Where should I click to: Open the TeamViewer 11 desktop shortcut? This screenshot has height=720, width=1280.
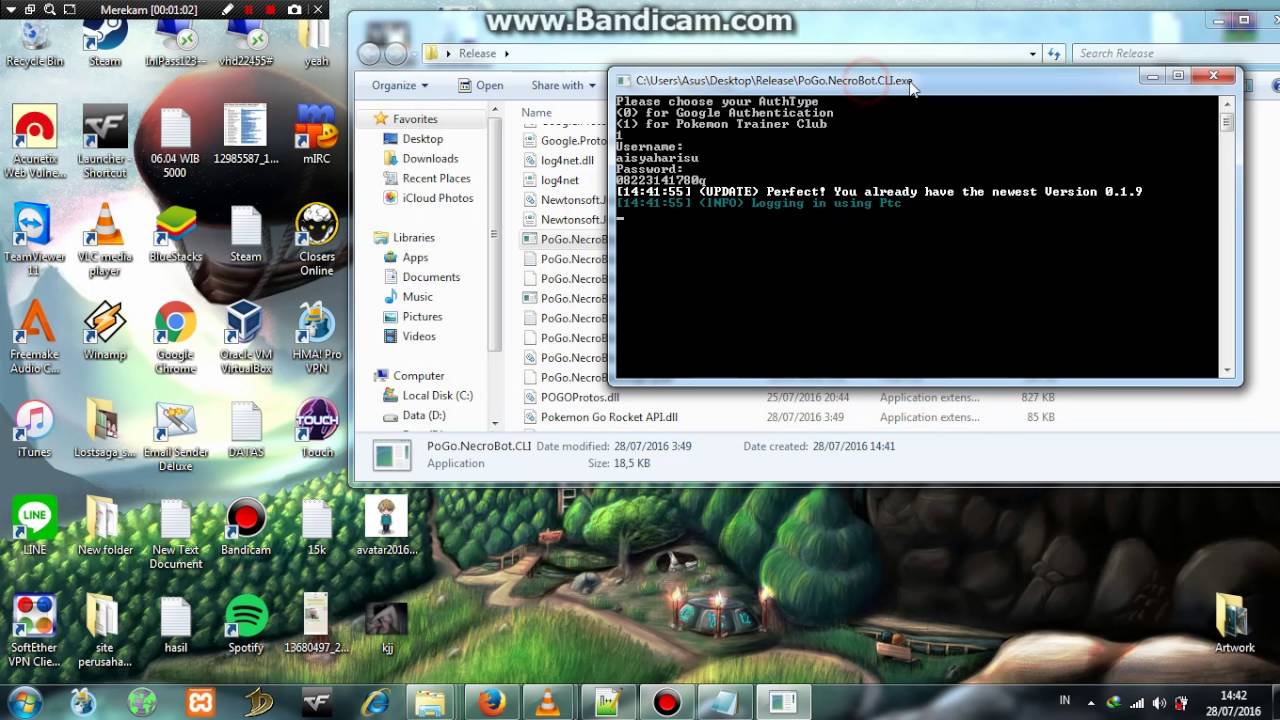pos(34,240)
